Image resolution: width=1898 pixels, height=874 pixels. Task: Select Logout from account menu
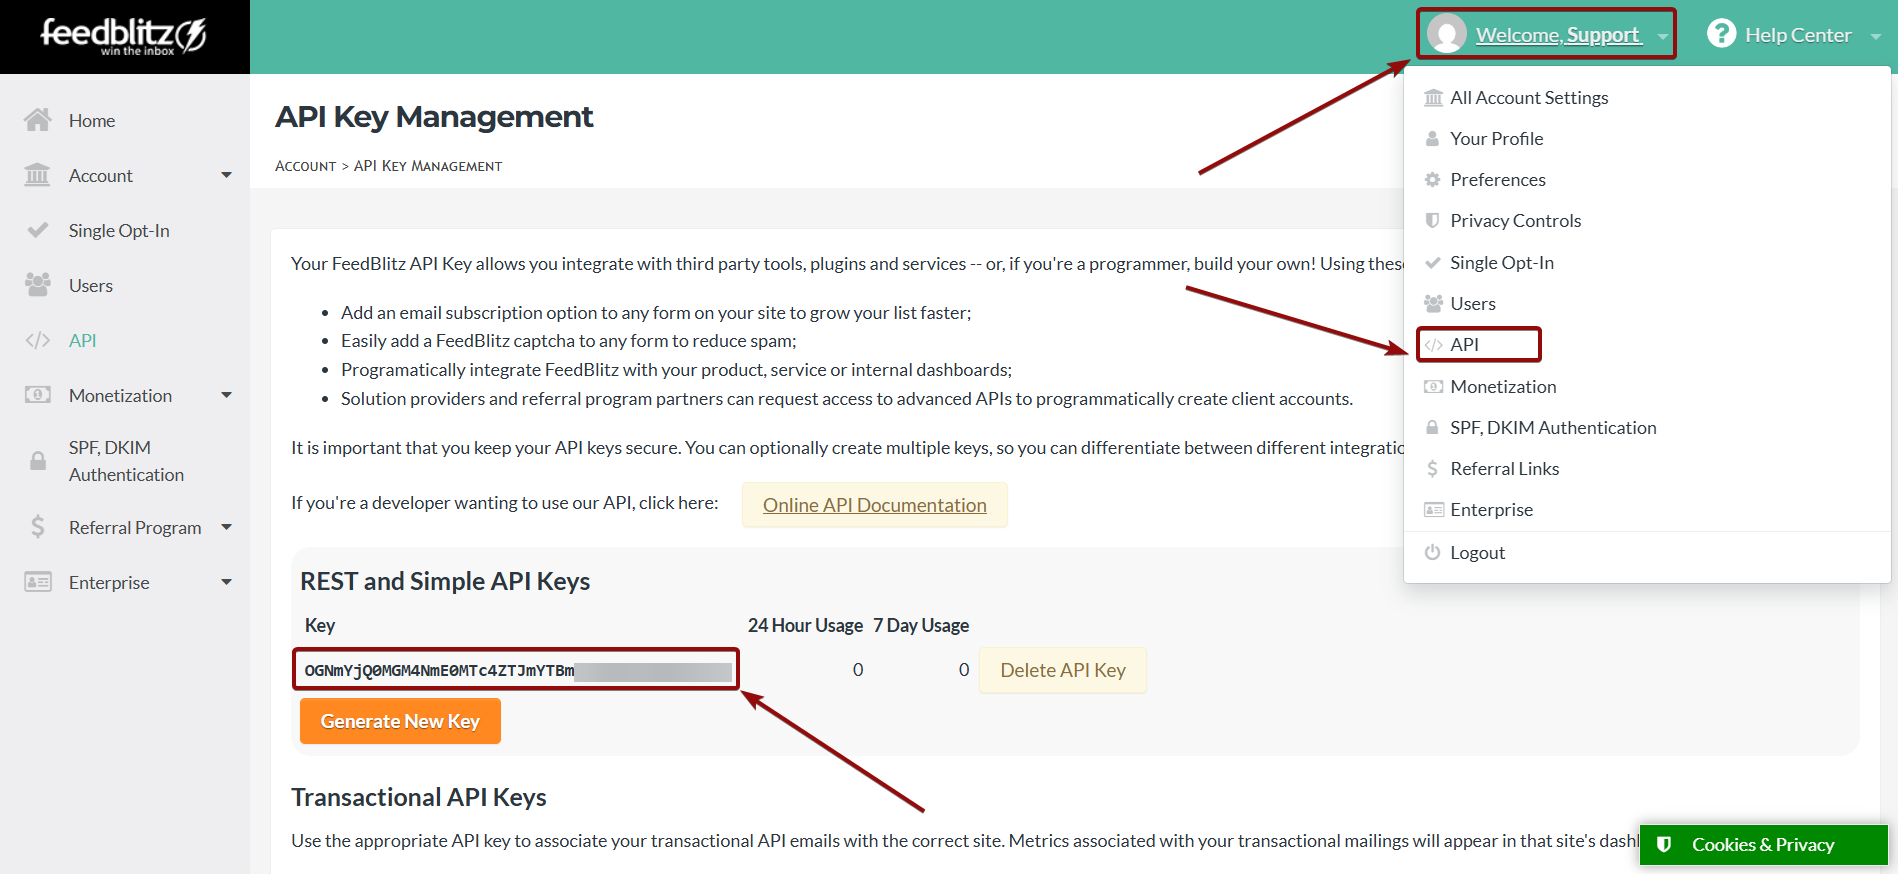(1478, 552)
